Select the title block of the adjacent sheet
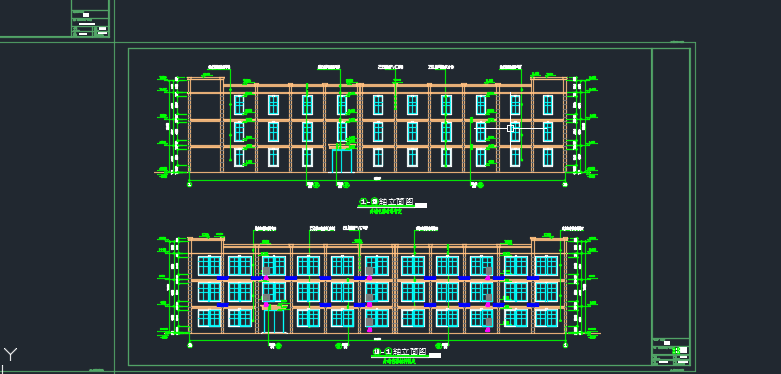Screen dimensions: 781x374 click(90, 24)
